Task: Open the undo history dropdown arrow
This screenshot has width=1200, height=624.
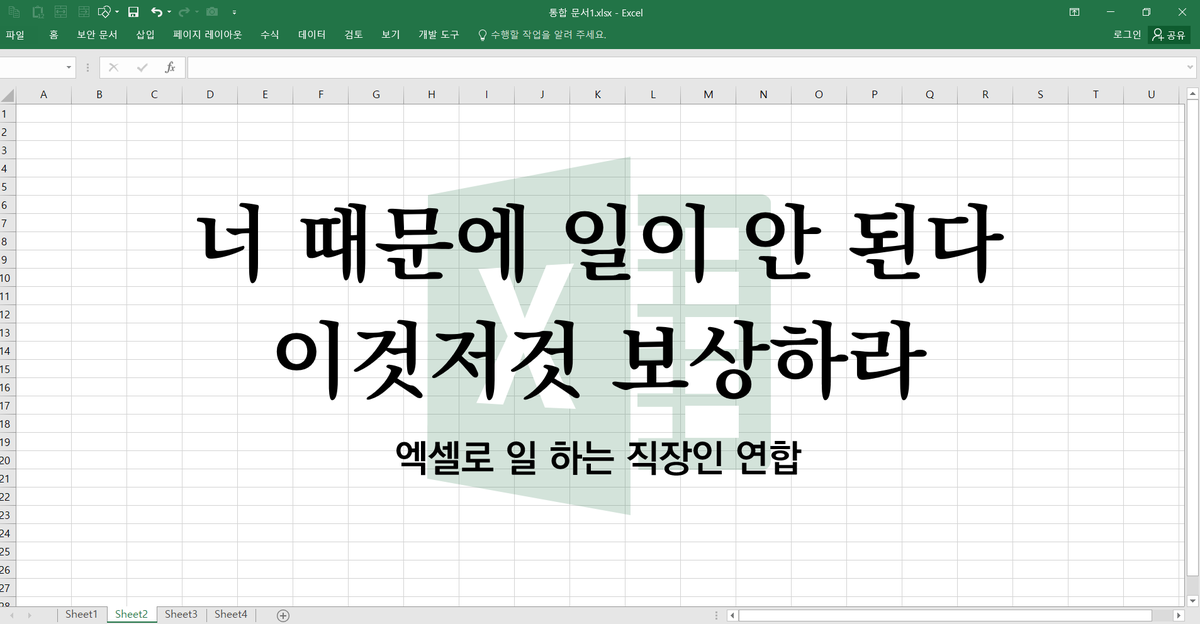Action: [x=167, y=12]
